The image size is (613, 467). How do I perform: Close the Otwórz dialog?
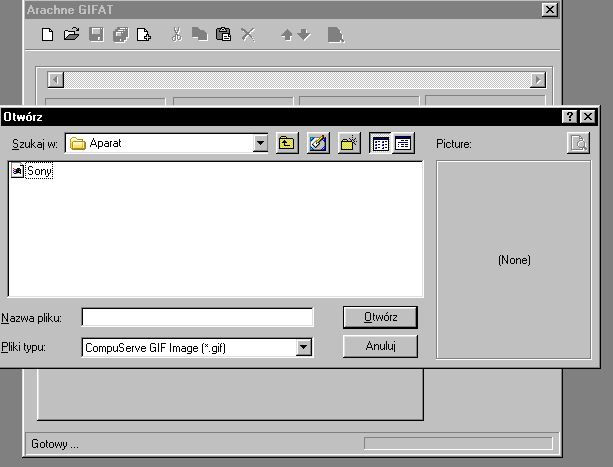(x=588, y=116)
